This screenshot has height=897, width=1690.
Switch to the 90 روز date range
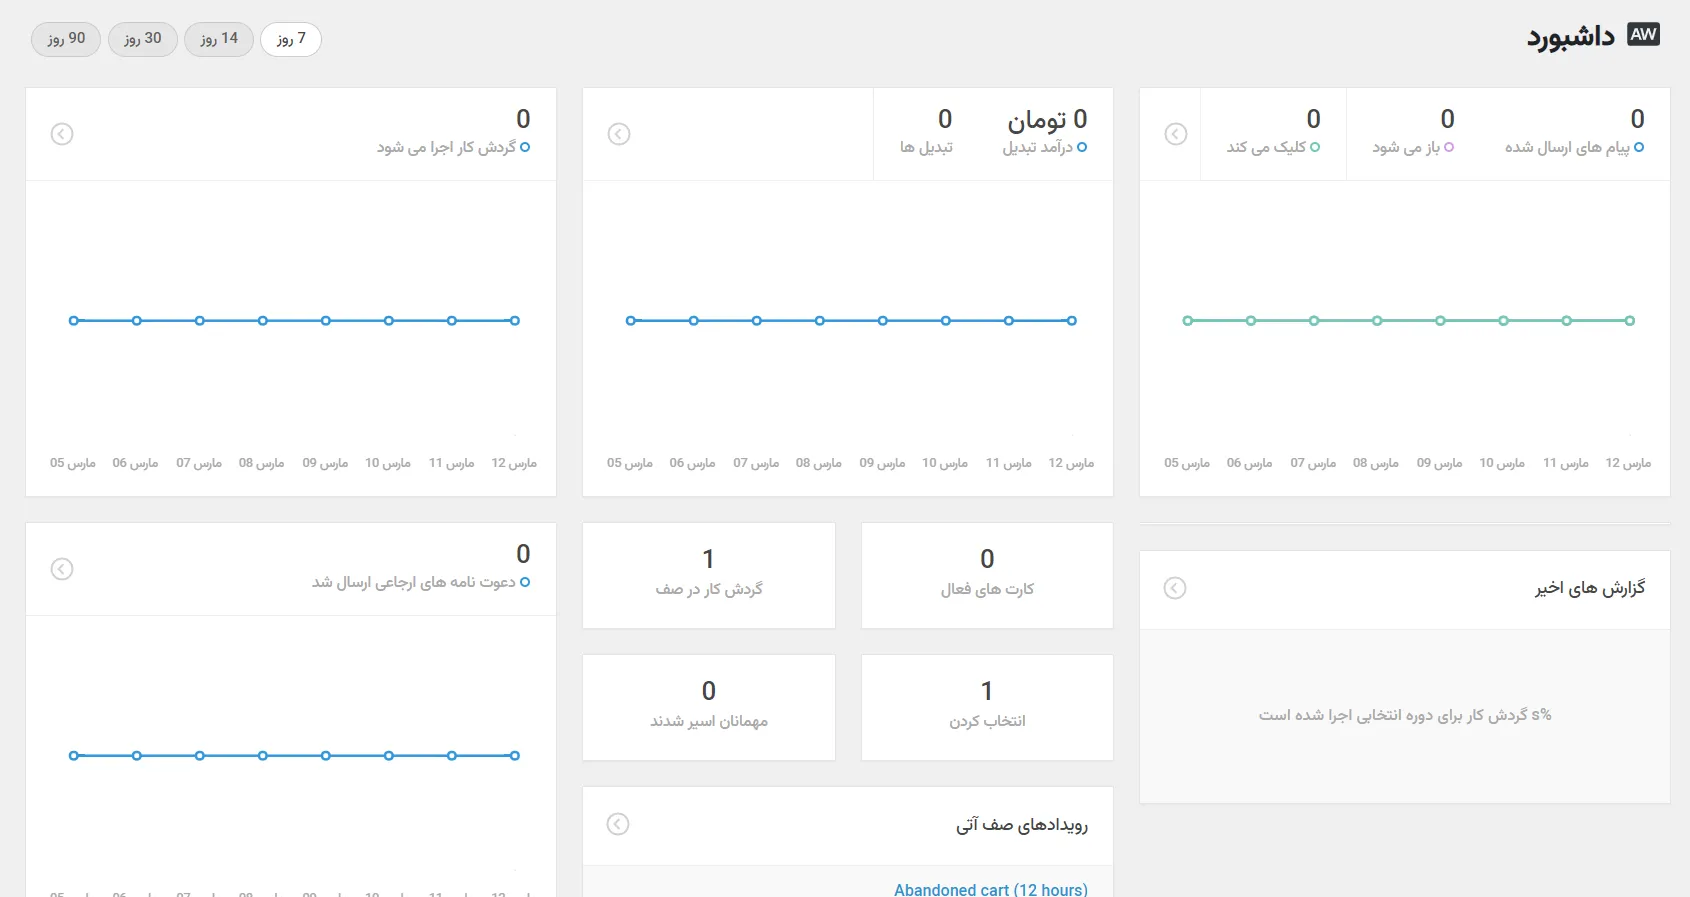point(66,39)
